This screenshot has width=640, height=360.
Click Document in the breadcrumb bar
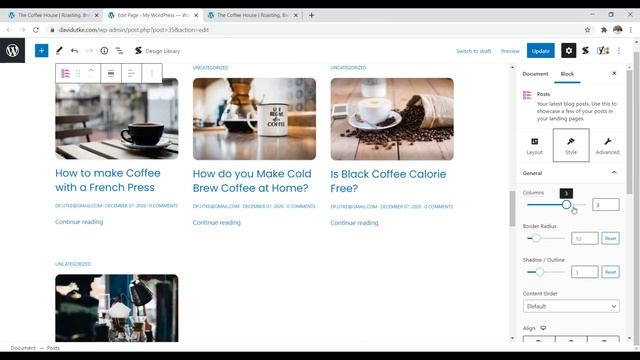click(23, 348)
